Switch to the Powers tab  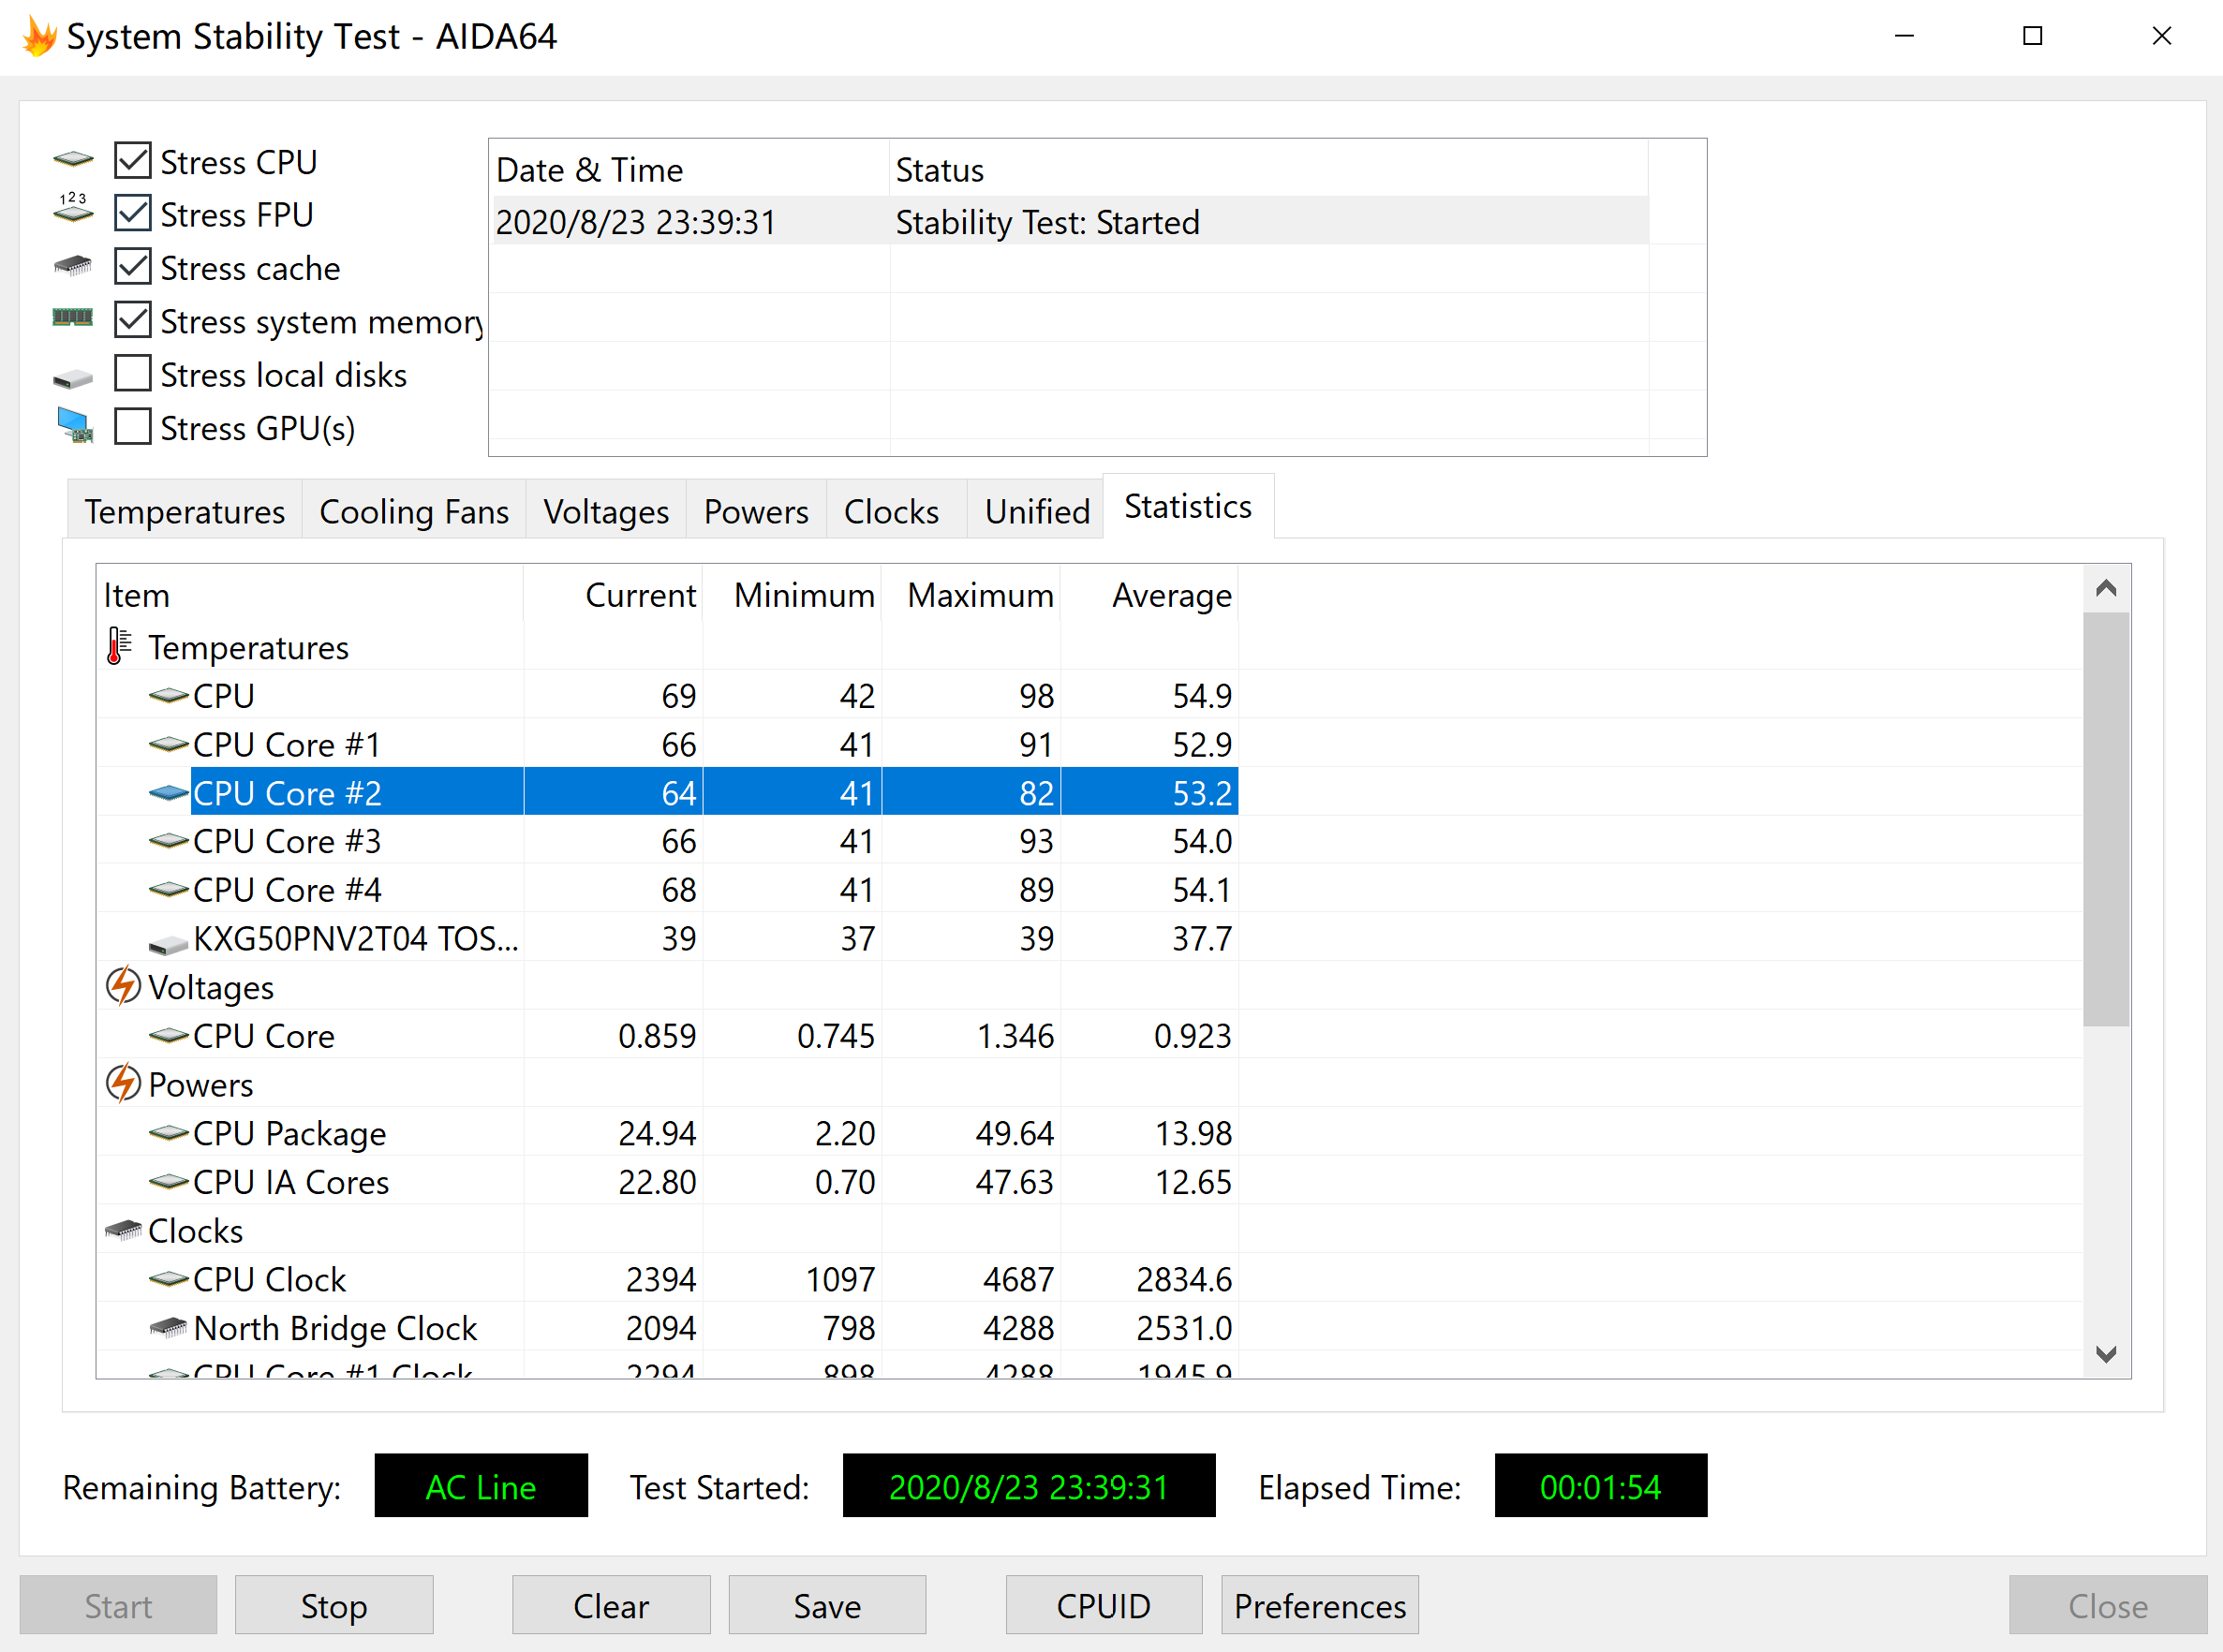pos(756,511)
